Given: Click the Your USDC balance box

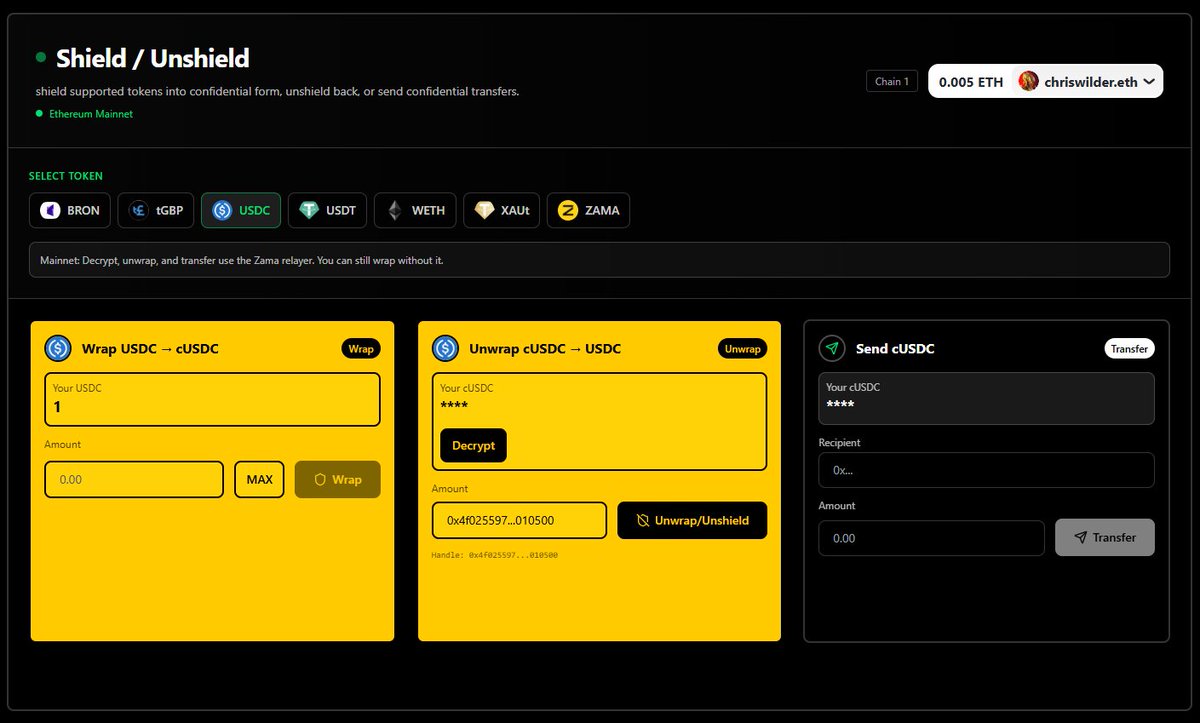Looking at the screenshot, I should (x=212, y=400).
